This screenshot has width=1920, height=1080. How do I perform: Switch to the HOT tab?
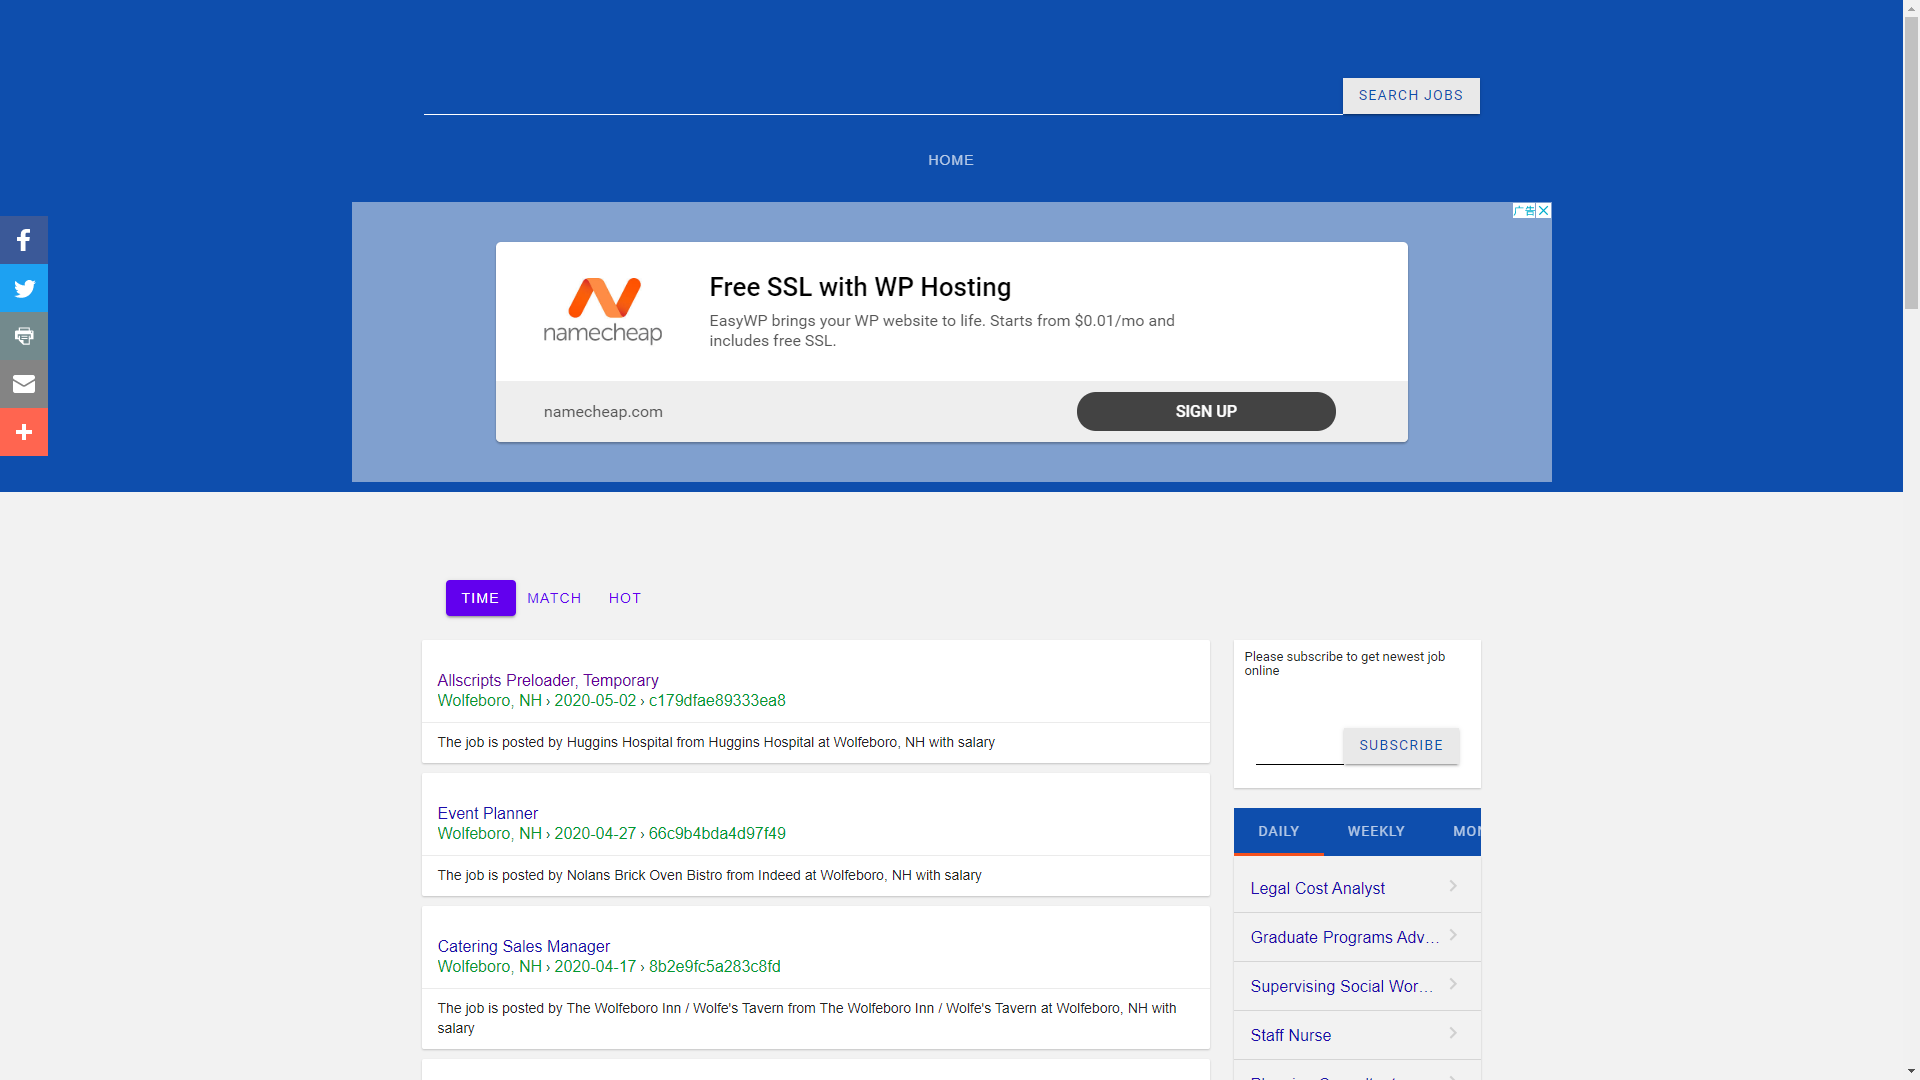pos(624,597)
